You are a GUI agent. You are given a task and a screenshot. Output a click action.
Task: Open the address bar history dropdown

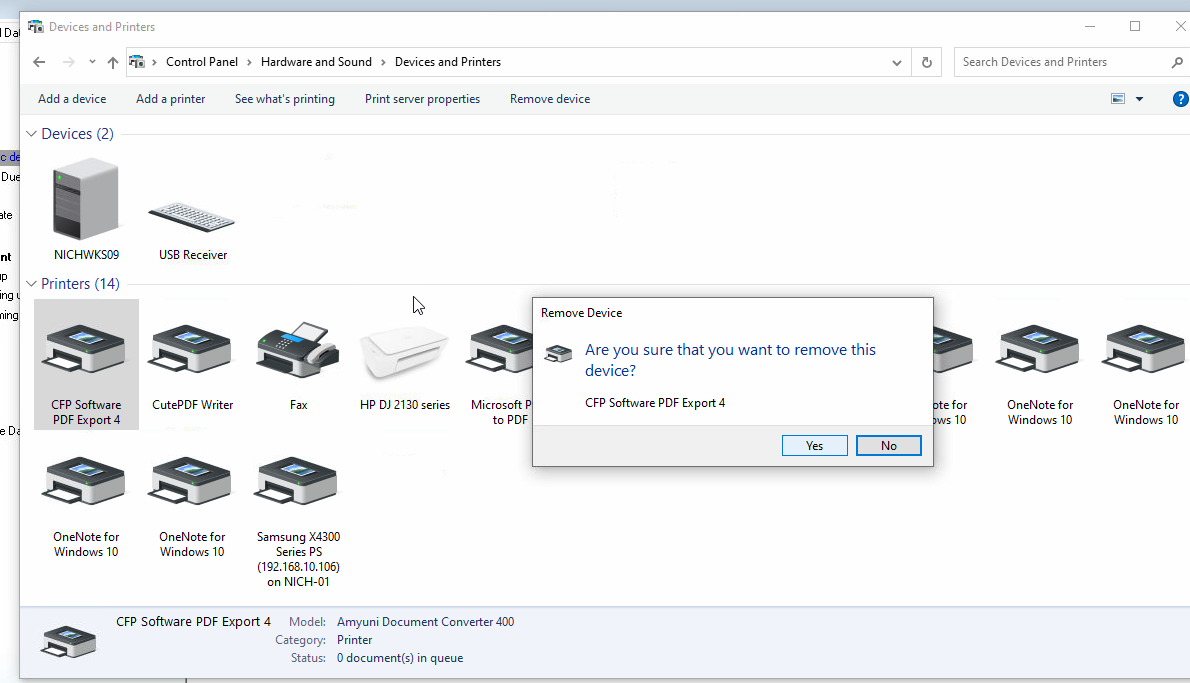pos(897,62)
